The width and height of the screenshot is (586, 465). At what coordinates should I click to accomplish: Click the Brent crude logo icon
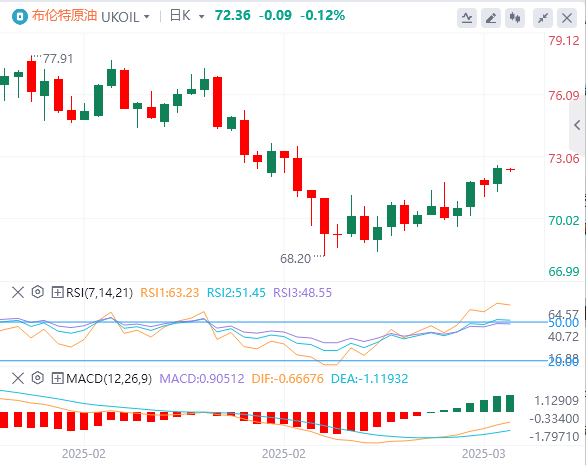[x=19, y=16]
